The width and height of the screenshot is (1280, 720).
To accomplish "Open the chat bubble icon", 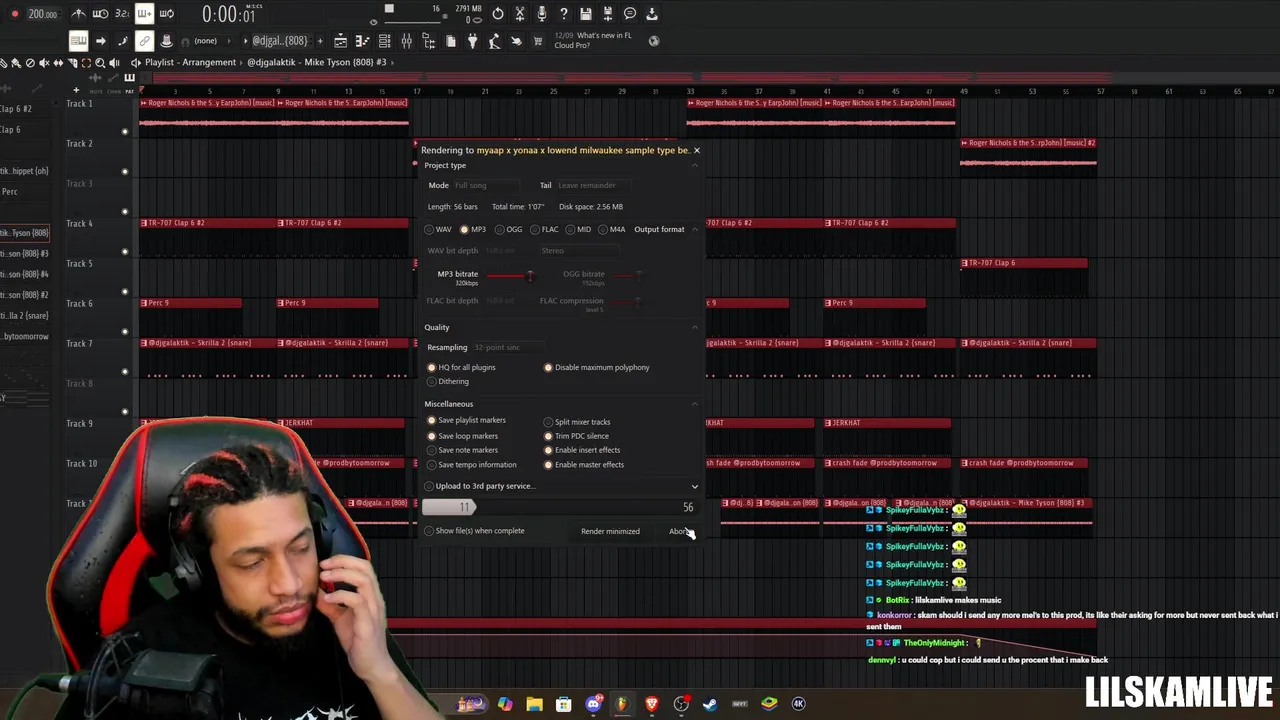I will pyautogui.click(x=630, y=14).
